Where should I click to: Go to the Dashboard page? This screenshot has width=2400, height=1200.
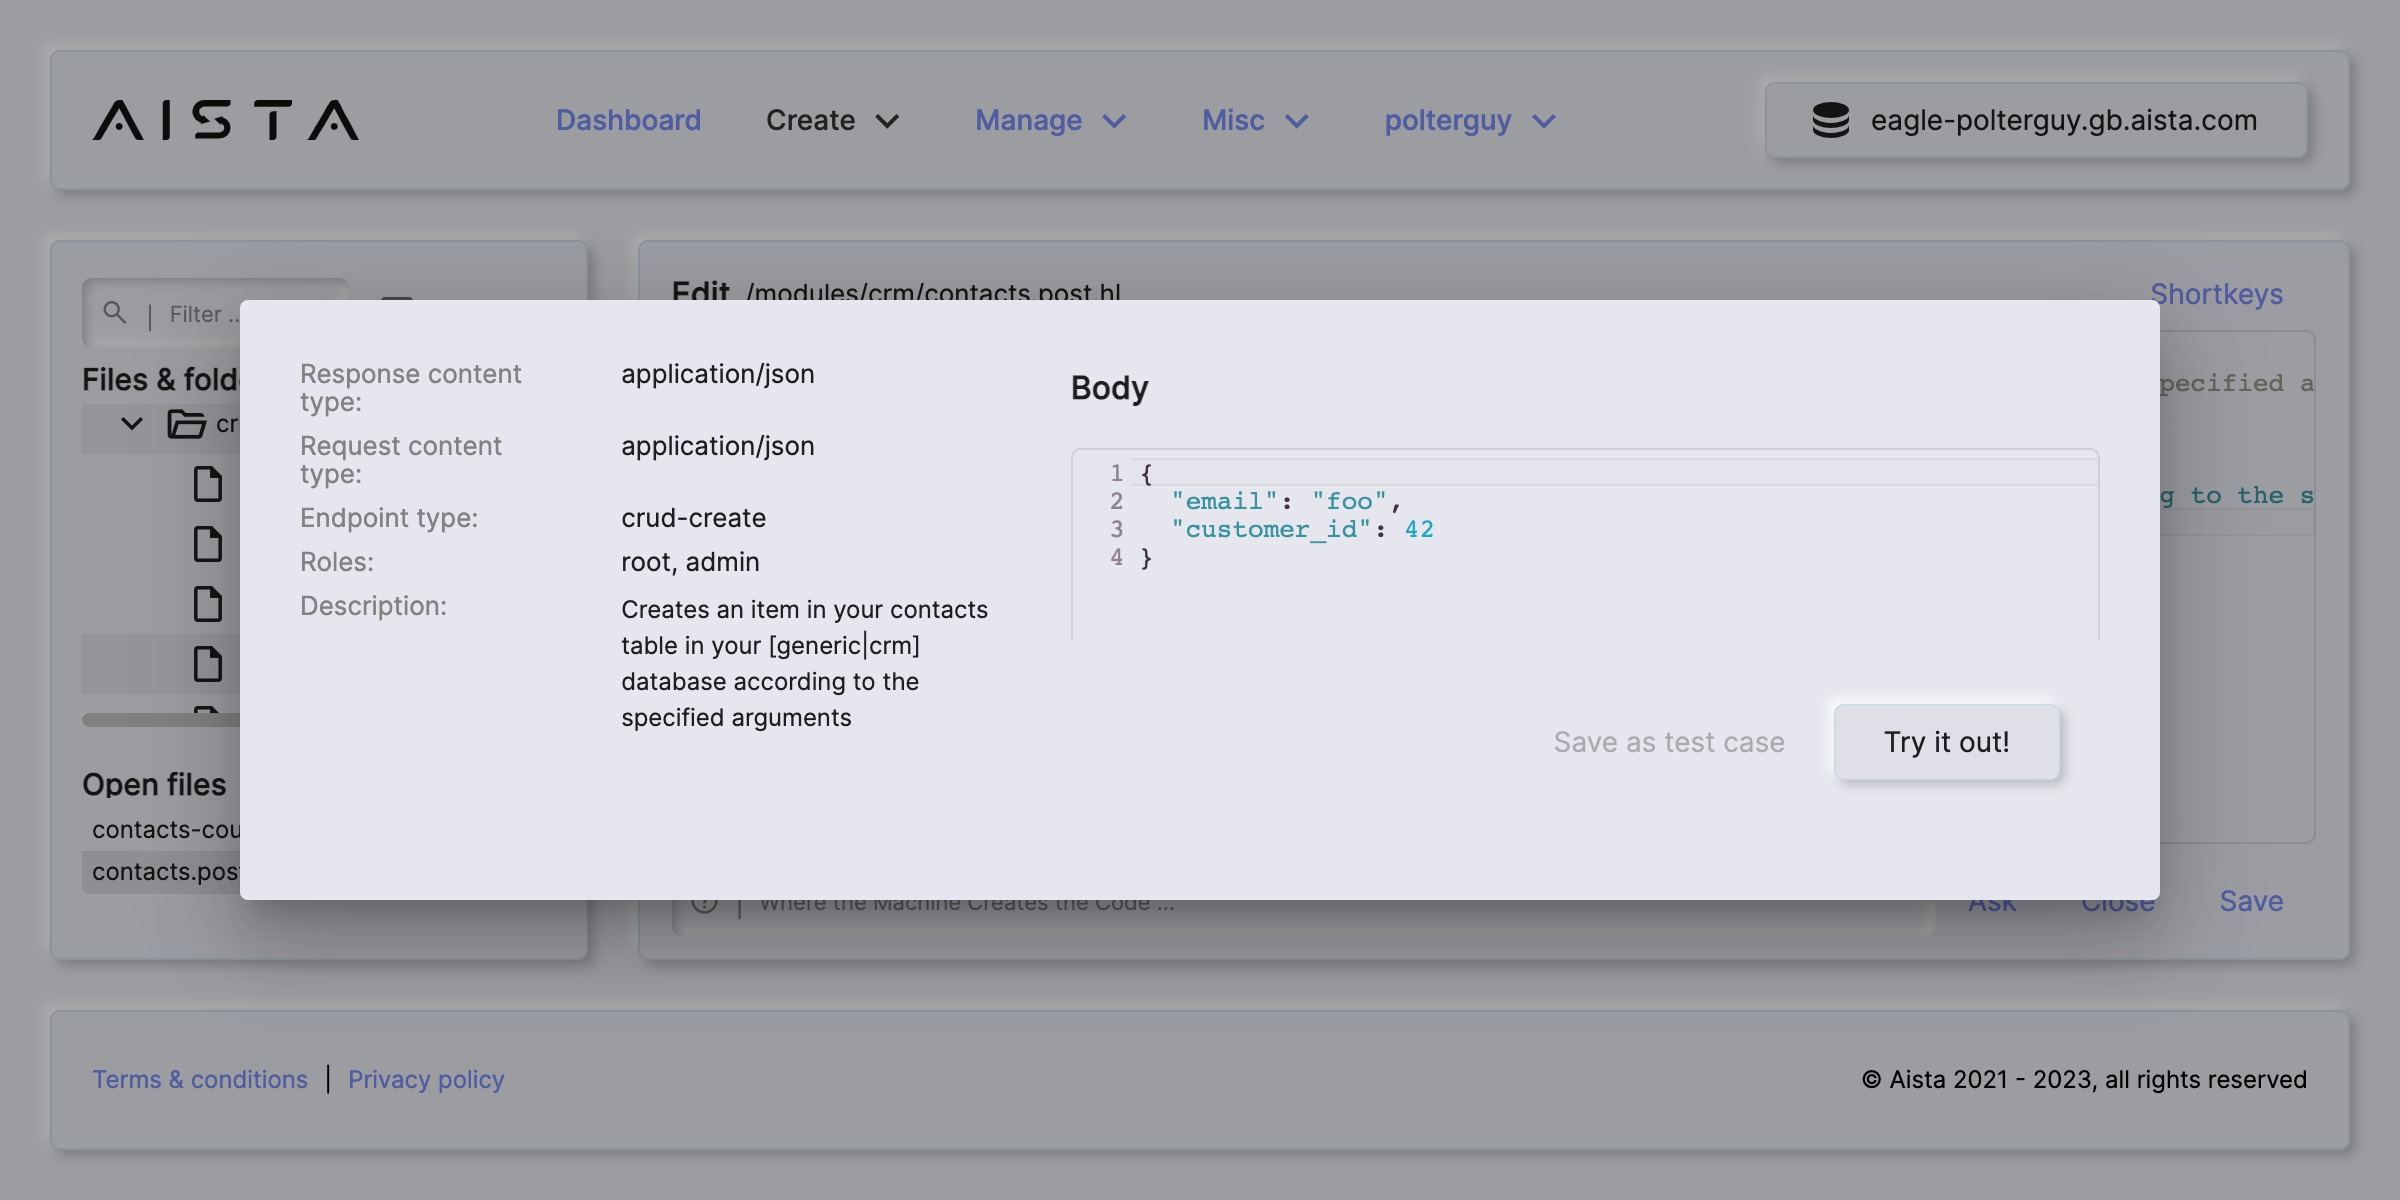pos(628,120)
